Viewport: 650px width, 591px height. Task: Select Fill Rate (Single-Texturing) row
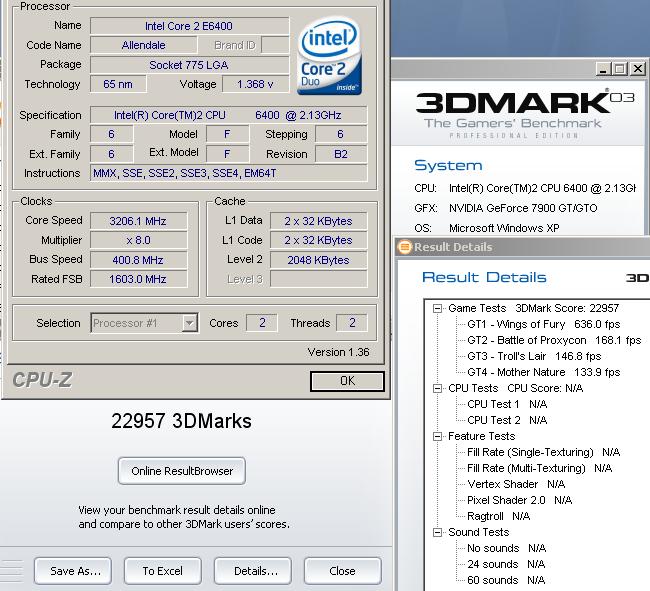(x=543, y=452)
